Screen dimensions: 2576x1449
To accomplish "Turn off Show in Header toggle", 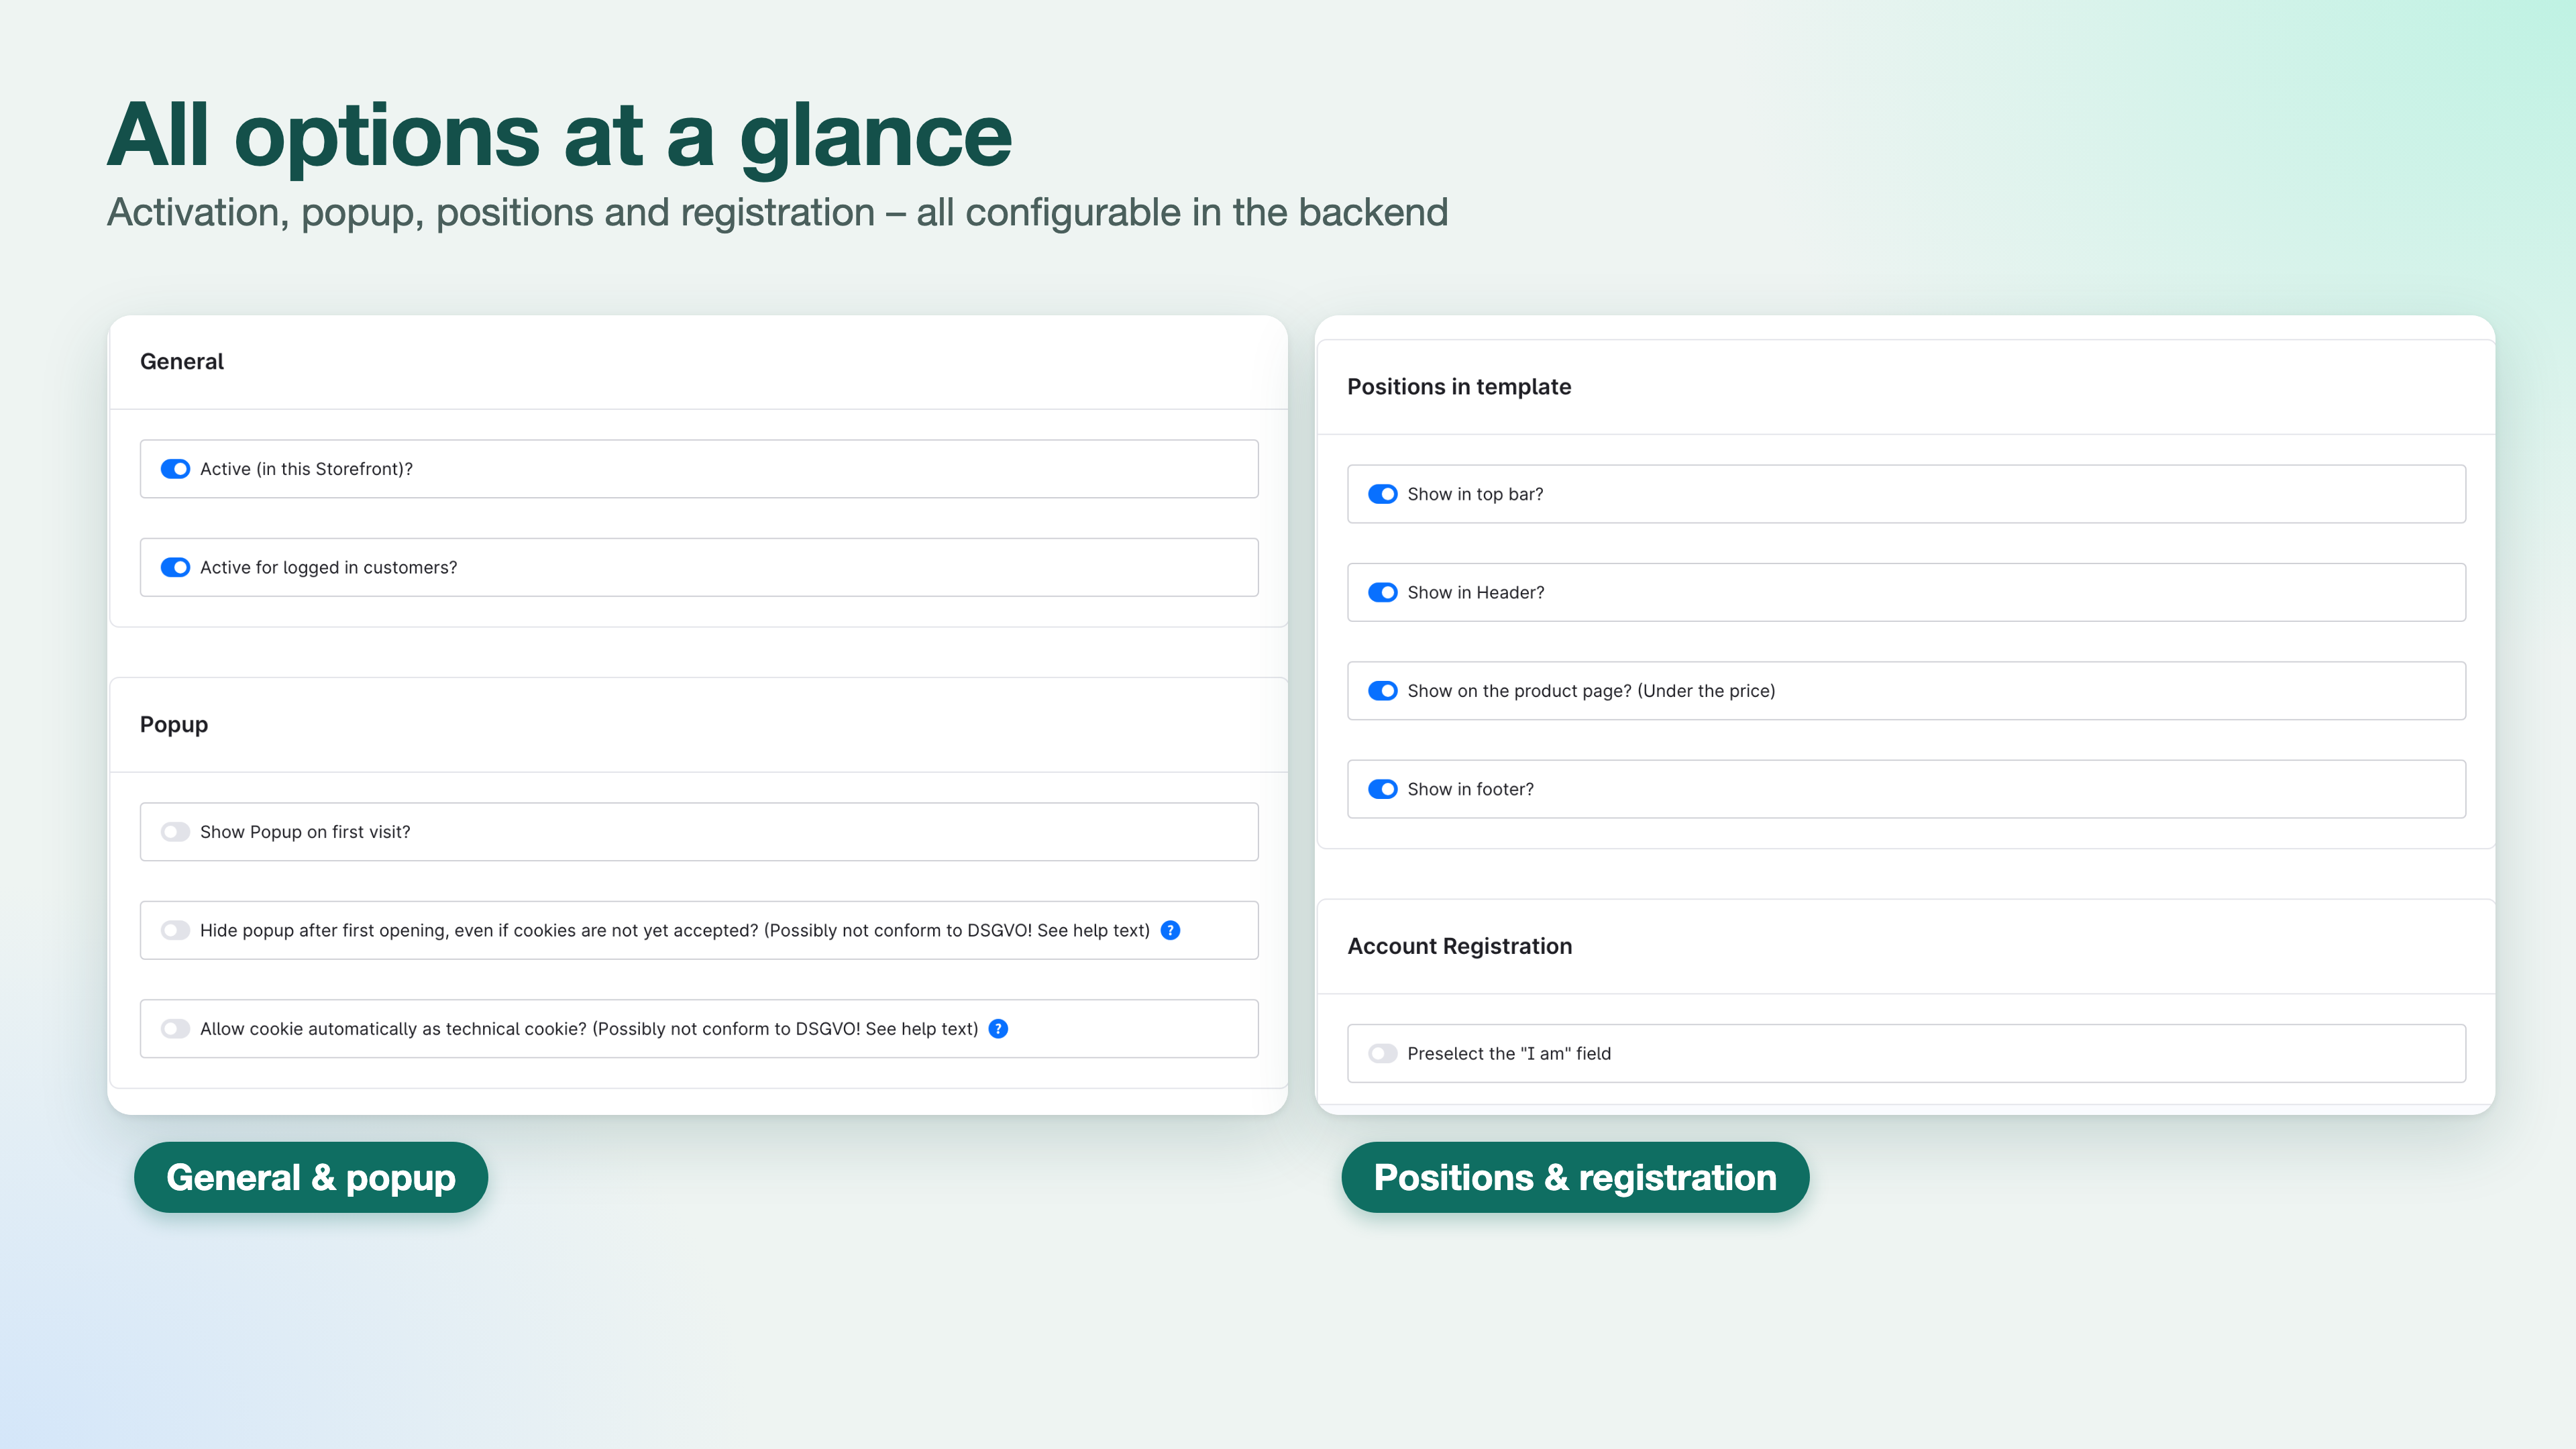I will (x=1383, y=592).
